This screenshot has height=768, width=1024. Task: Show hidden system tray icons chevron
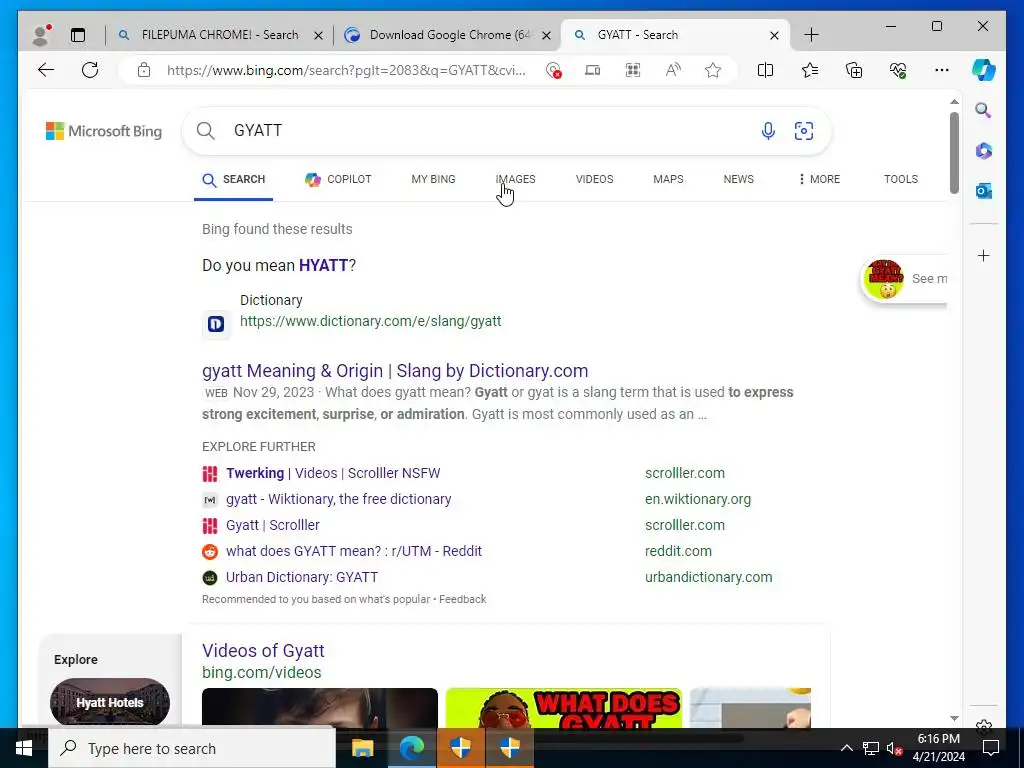click(846, 748)
